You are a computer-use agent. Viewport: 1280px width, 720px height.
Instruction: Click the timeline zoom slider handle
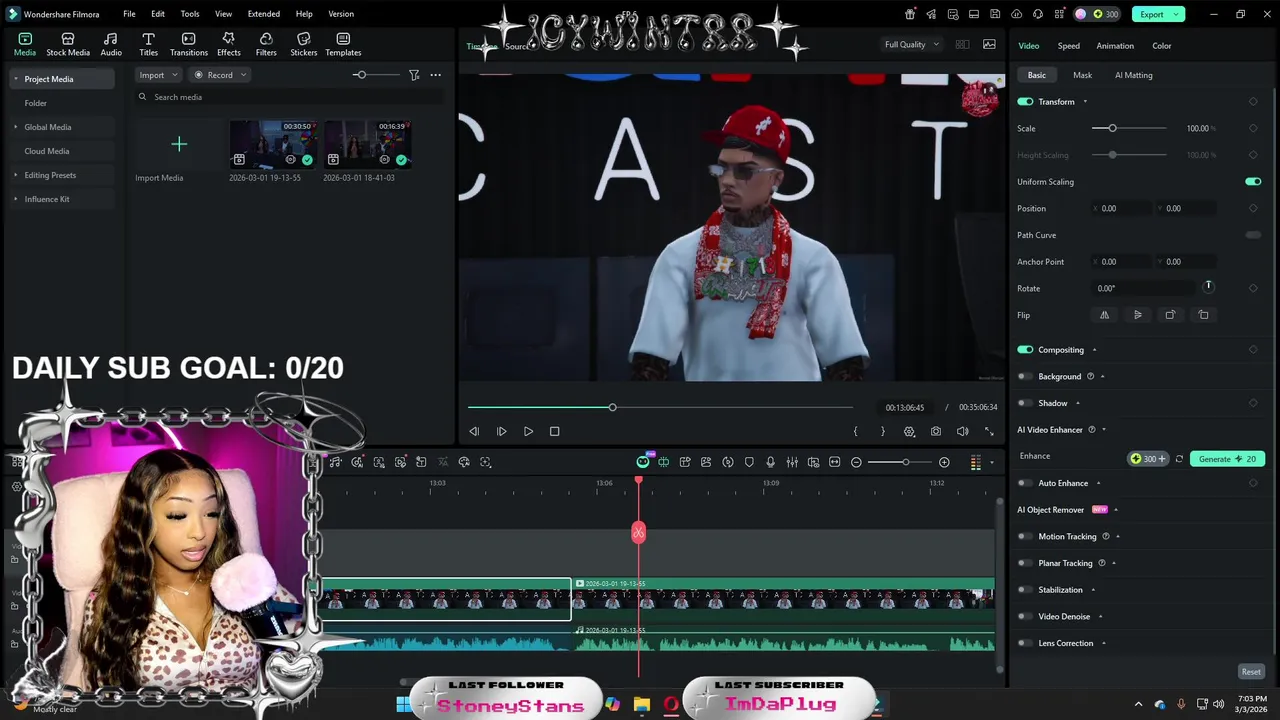click(905, 462)
